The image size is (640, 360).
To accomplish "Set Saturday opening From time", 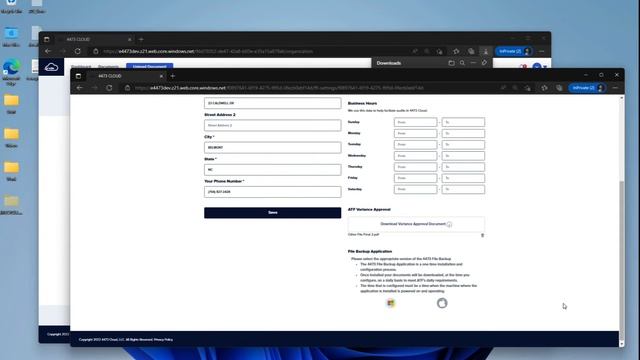I will (416, 189).
